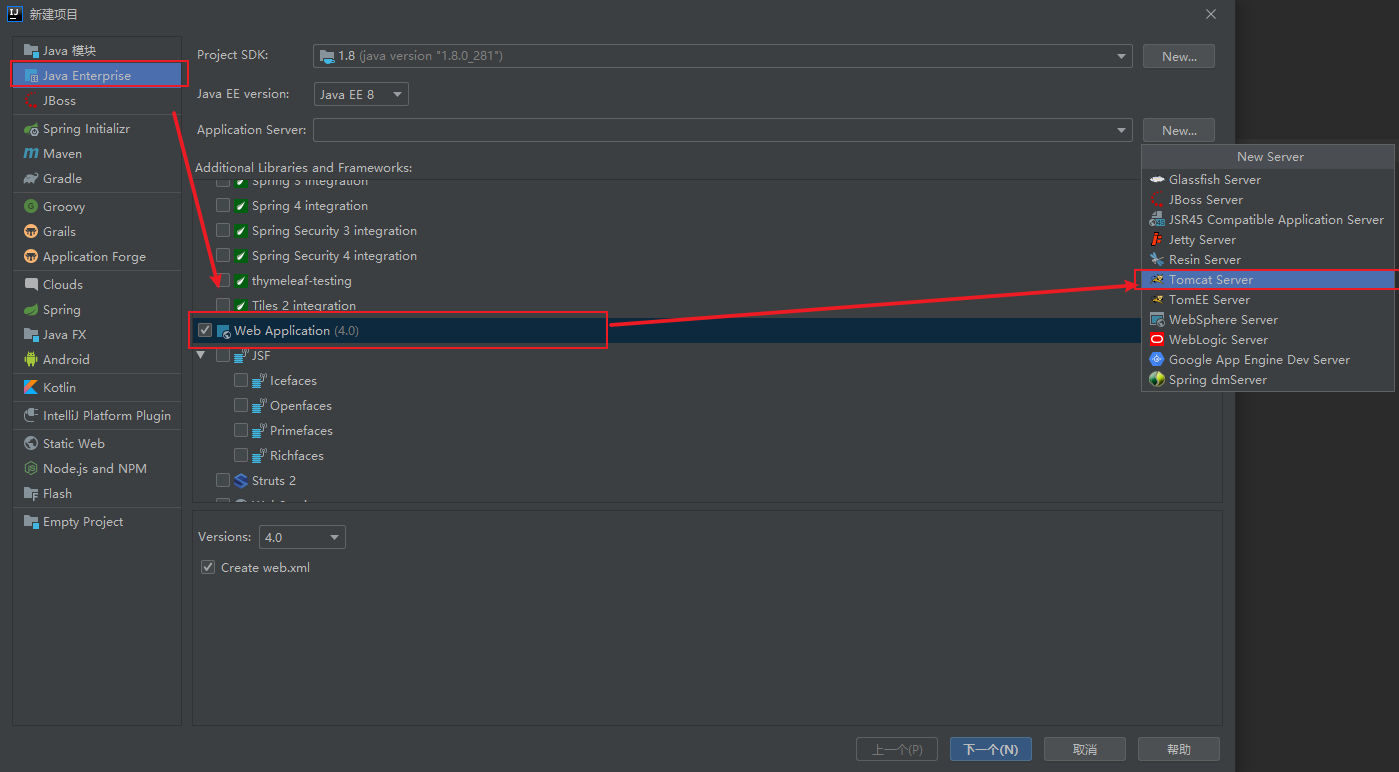This screenshot has width=1399, height=772.
Task: Select the Java module icon in sidebar
Action: pos(31,50)
